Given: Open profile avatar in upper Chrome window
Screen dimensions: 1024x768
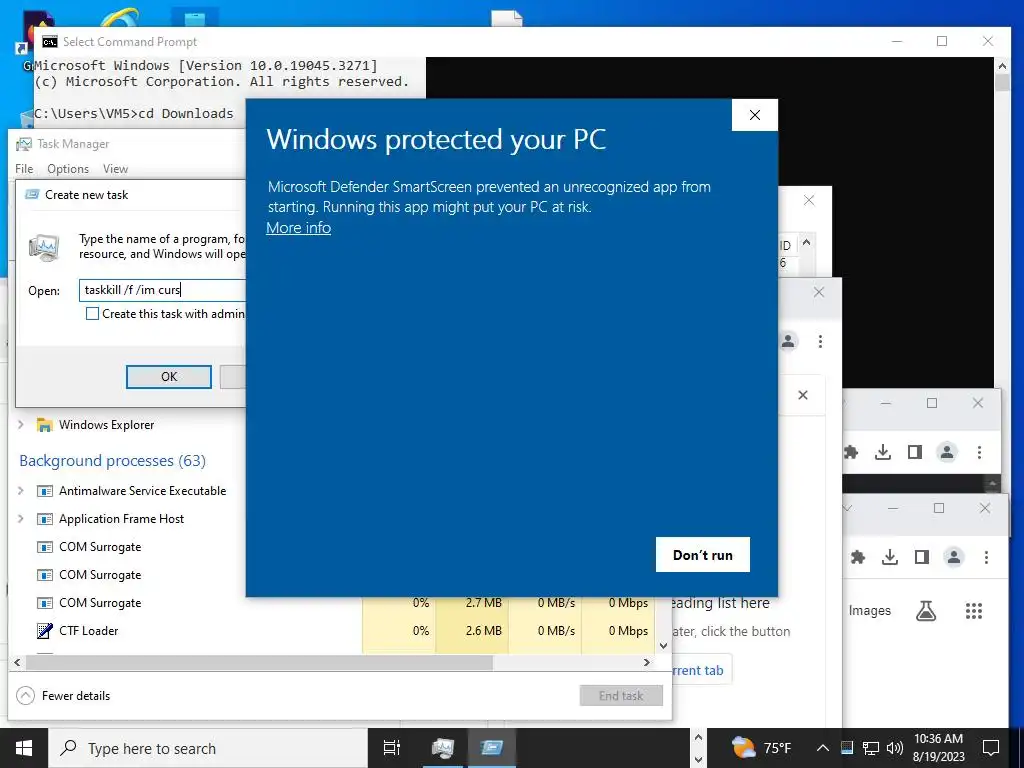Looking at the screenshot, I should coord(947,452).
